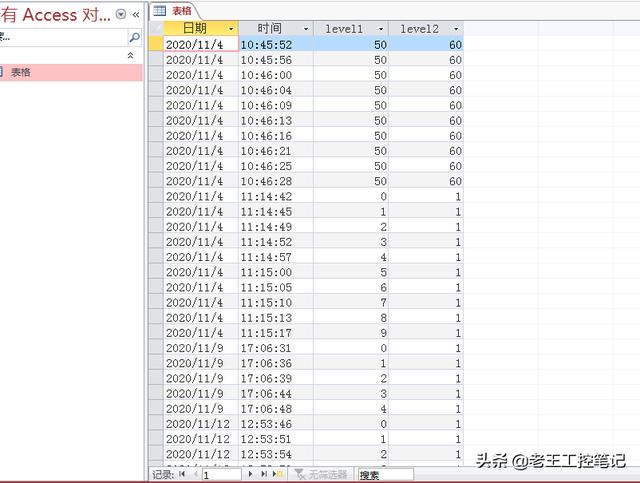
Task: Click the level1 value in row 10:46:21
Action: [351, 151]
